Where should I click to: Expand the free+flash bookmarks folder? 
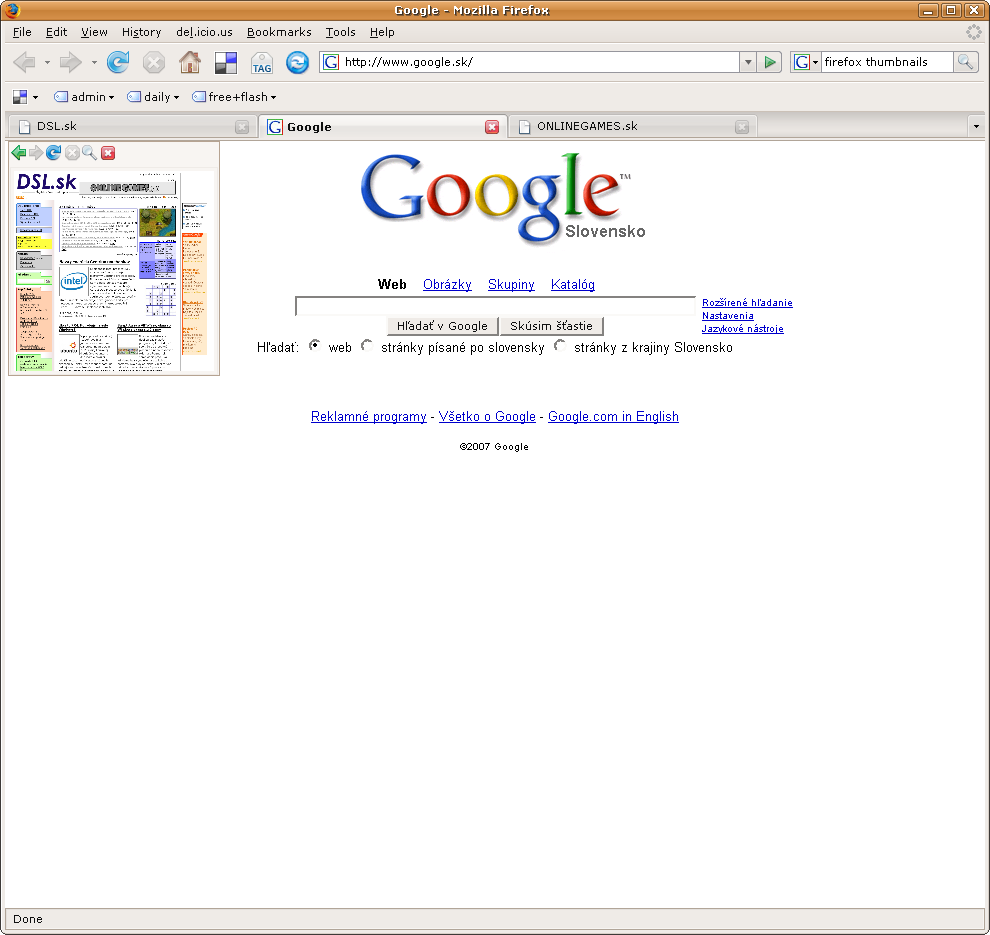pos(234,97)
